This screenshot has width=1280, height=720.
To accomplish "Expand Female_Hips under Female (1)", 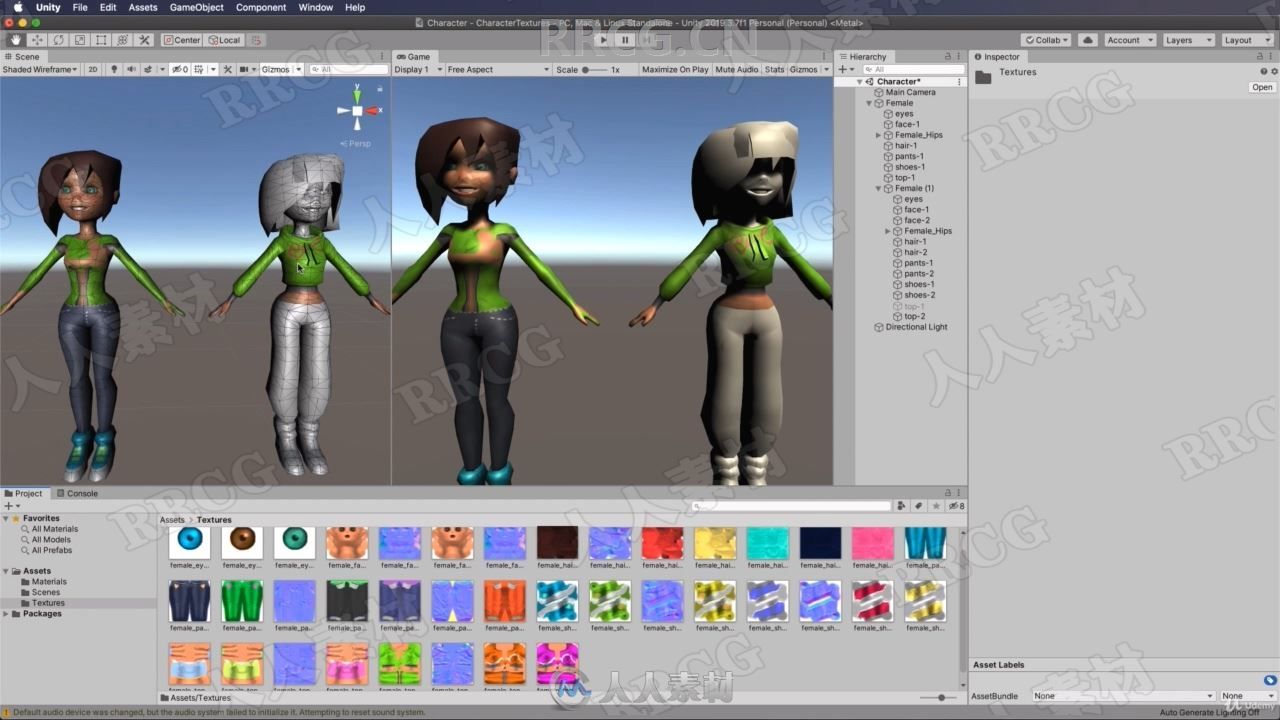I will (888, 231).
